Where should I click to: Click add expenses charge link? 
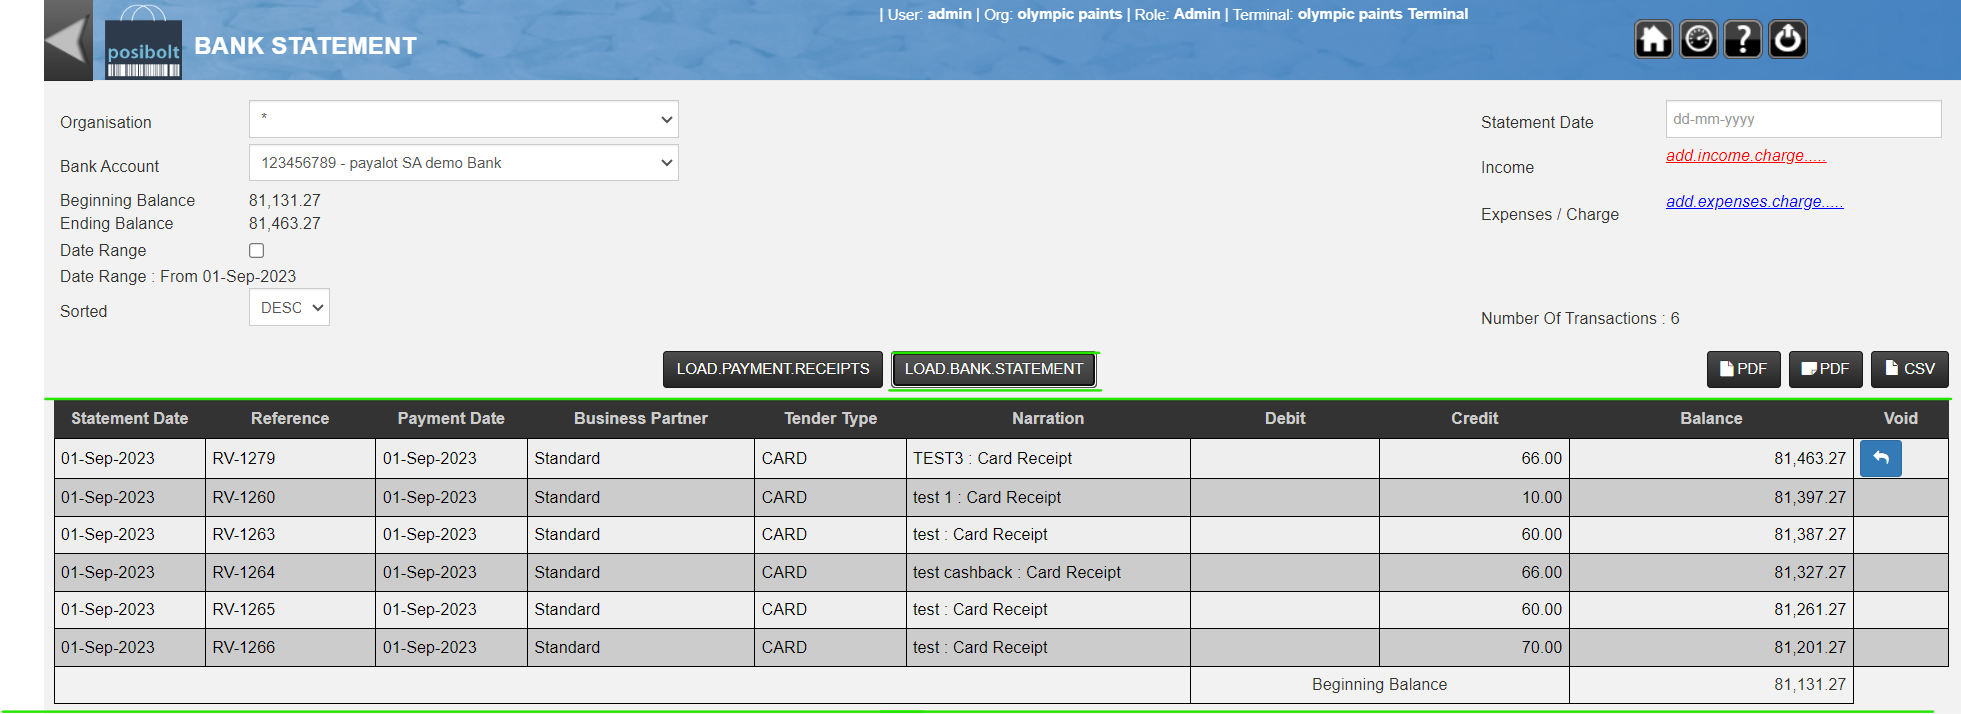tap(1754, 201)
